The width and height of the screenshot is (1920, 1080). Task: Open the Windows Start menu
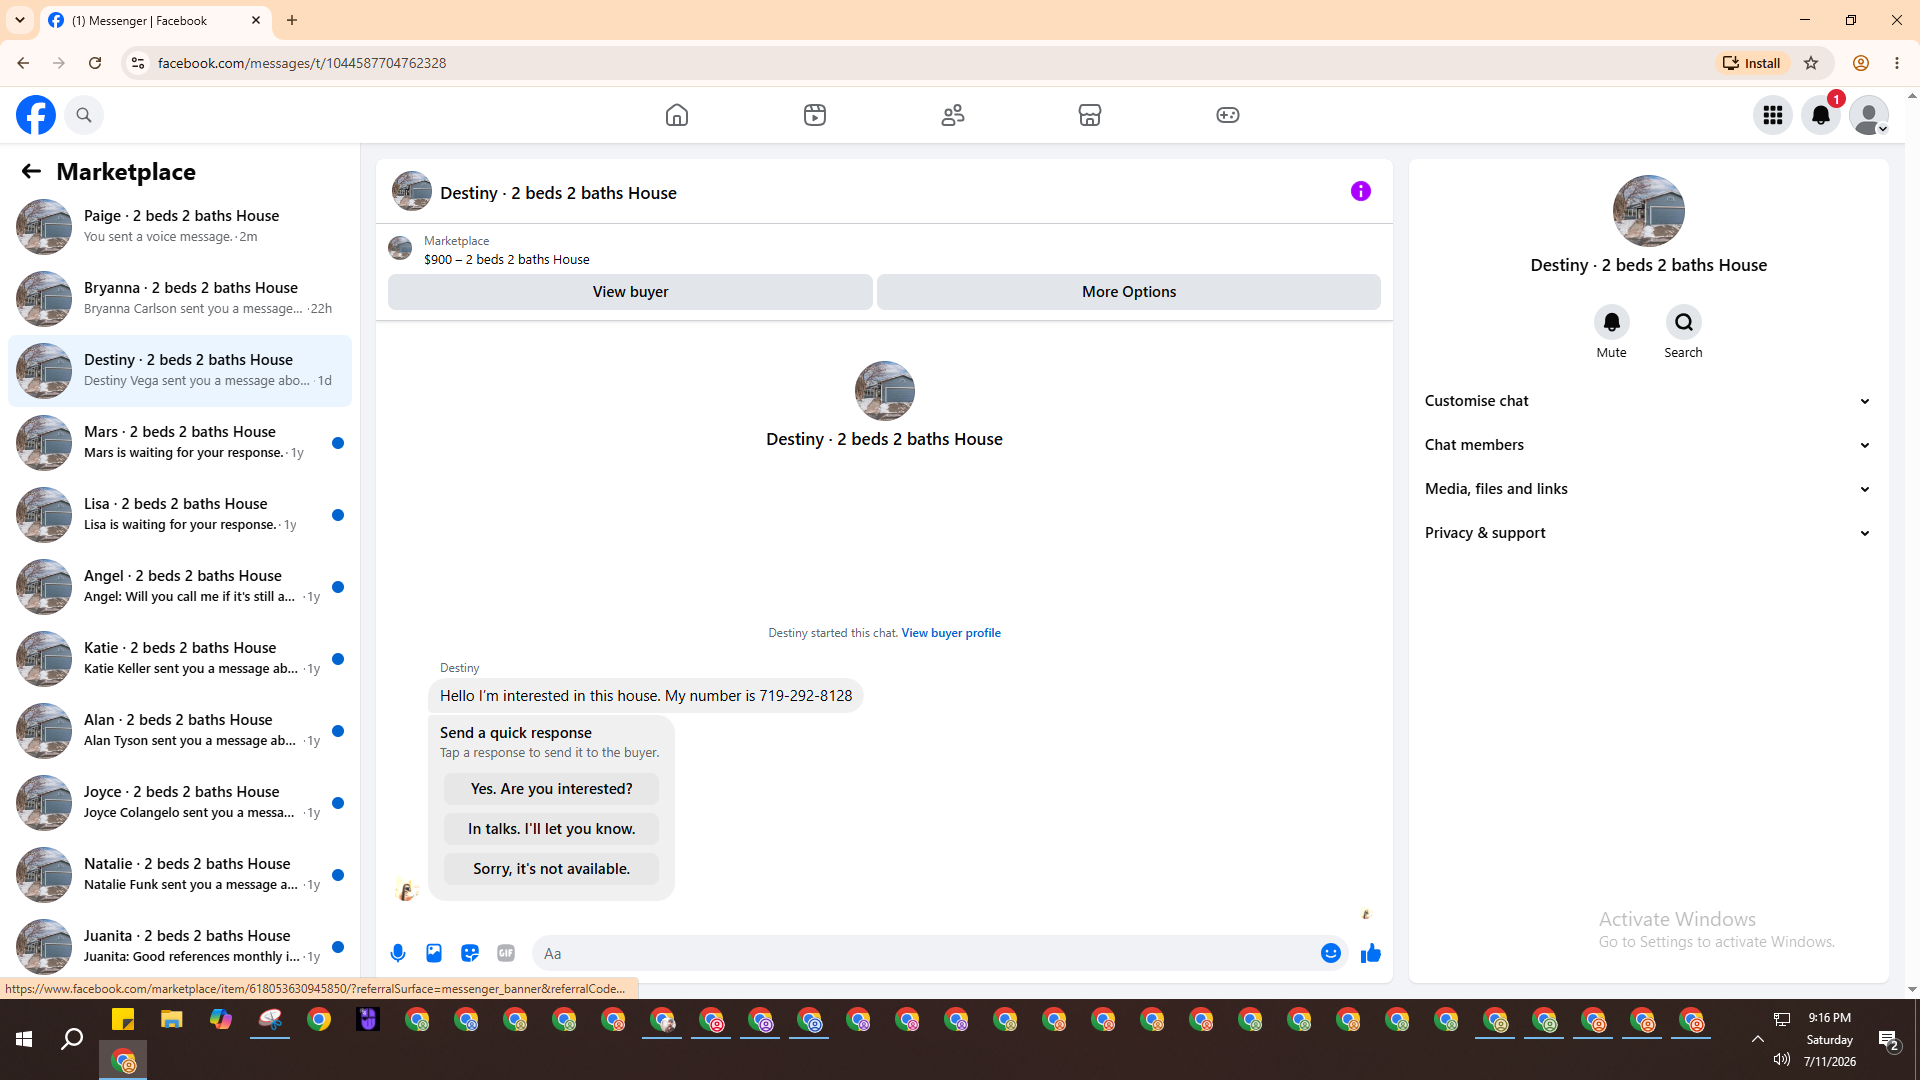pos(24,1040)
